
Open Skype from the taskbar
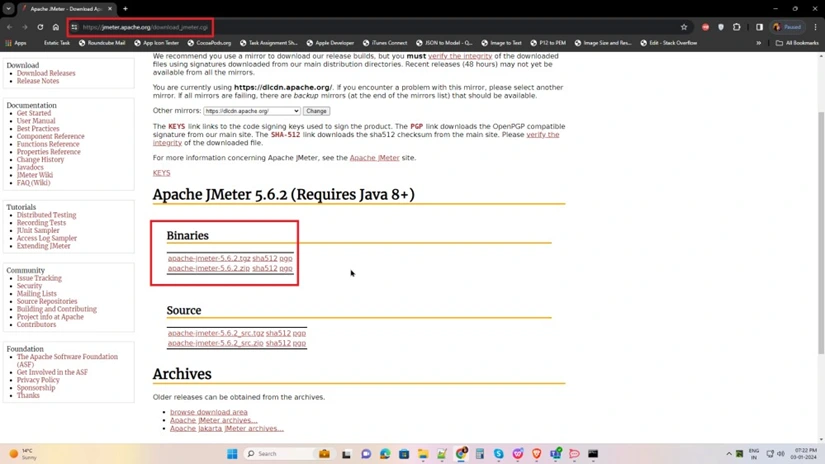point(498,453)
